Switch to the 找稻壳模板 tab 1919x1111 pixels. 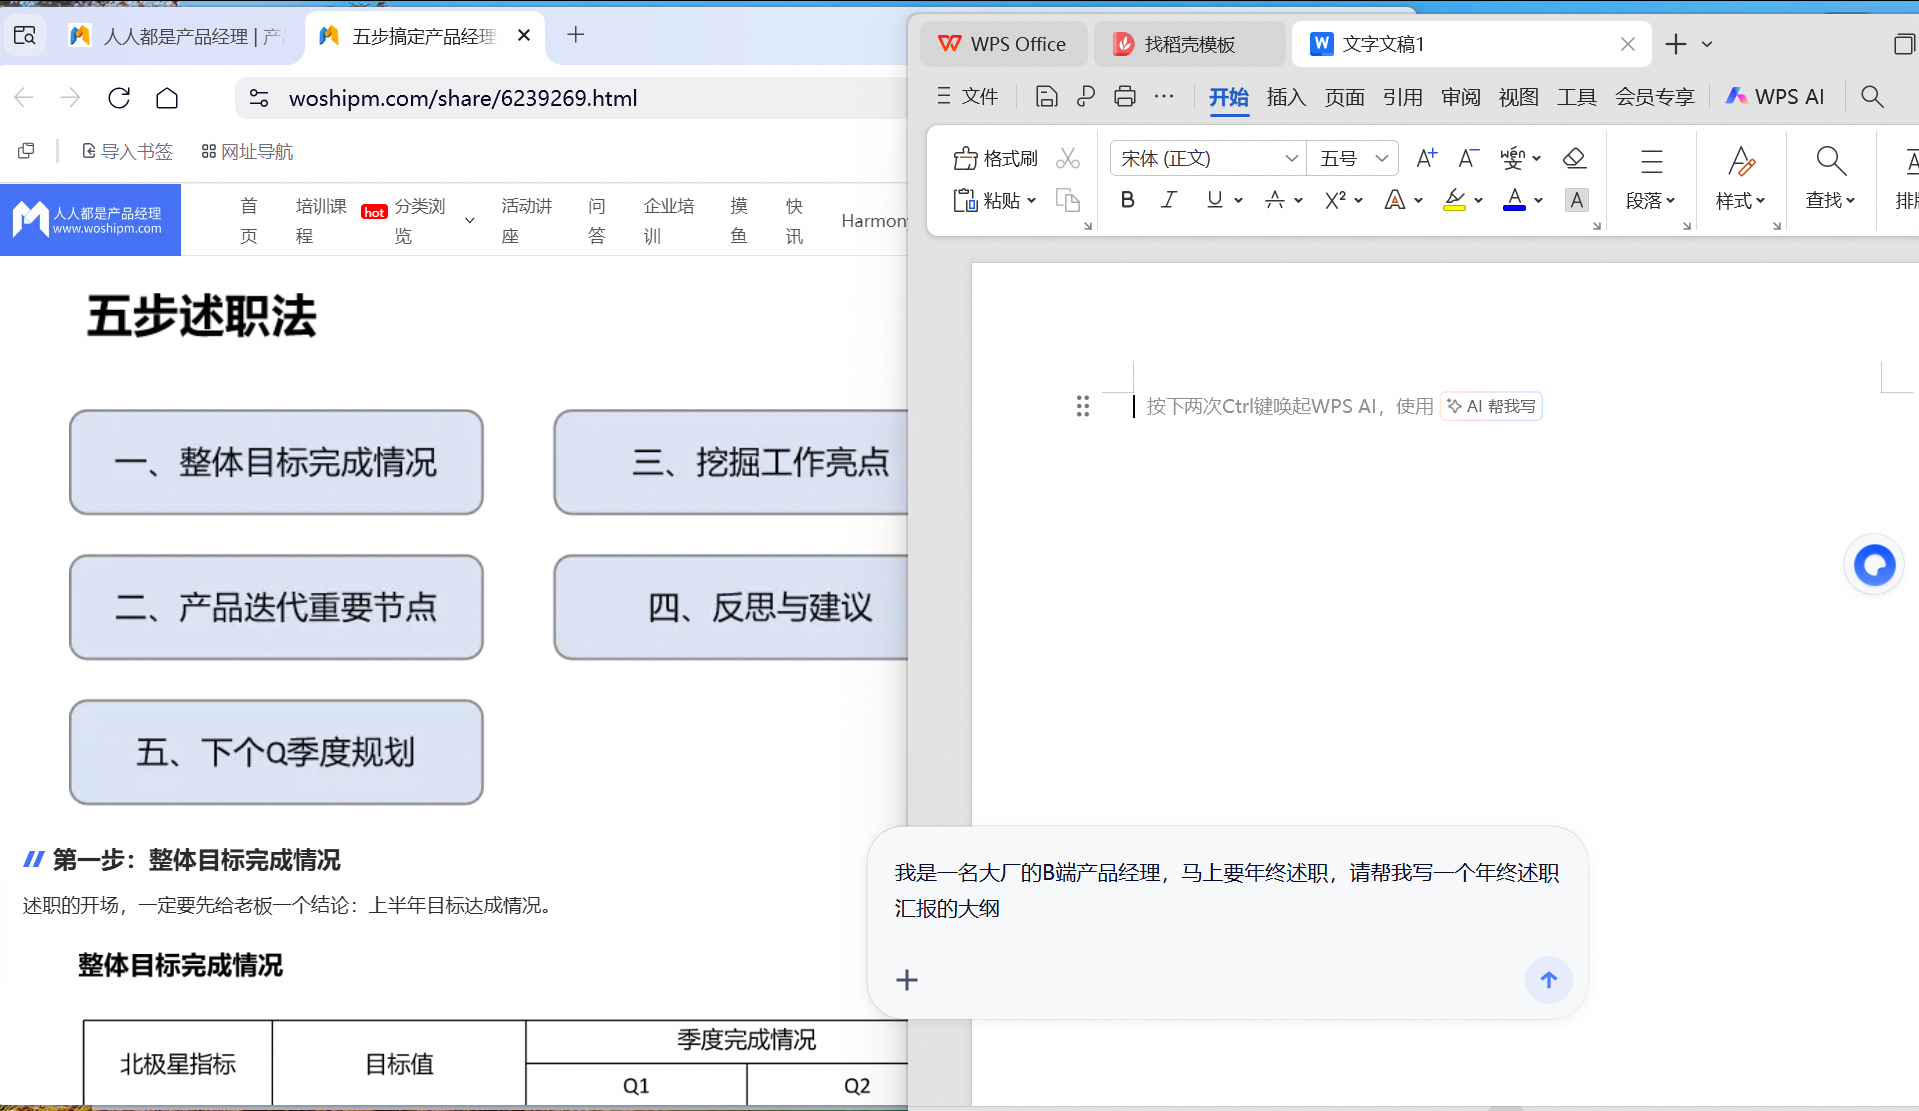[1188, 44]
